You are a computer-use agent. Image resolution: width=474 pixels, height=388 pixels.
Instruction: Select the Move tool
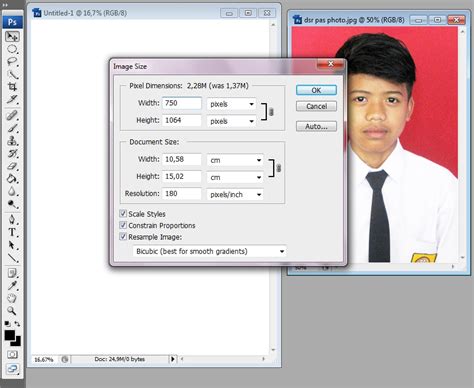pos(12,36)
